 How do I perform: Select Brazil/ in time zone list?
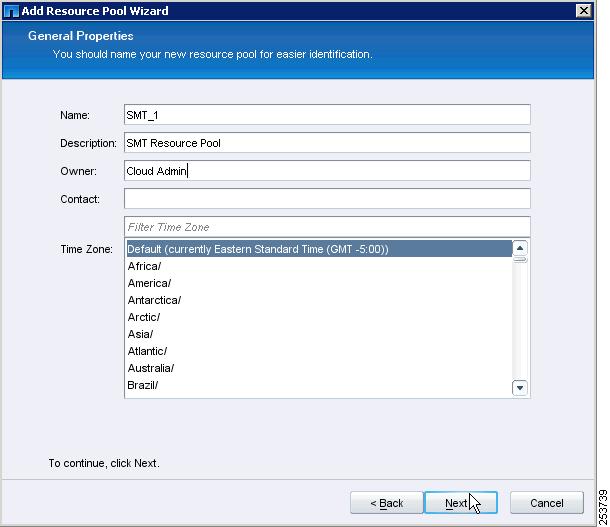click(x=319, y=385)
